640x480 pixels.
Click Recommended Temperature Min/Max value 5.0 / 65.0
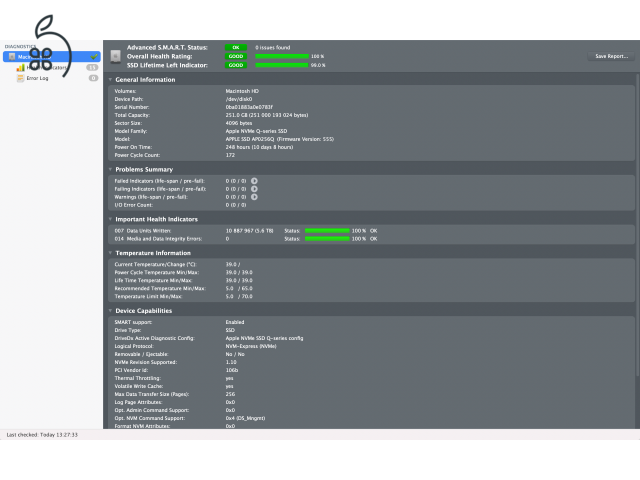coord(239,288)
